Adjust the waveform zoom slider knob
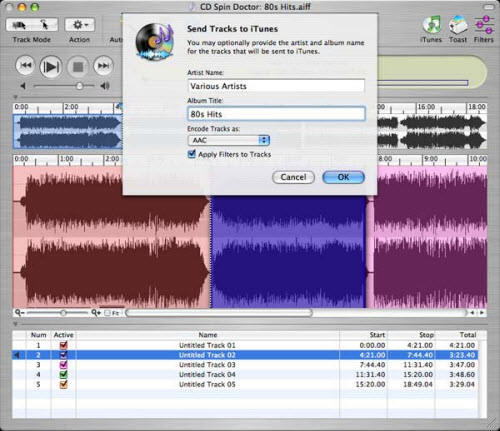This screenshot has width=500, height=431. (x=63, y=313)
